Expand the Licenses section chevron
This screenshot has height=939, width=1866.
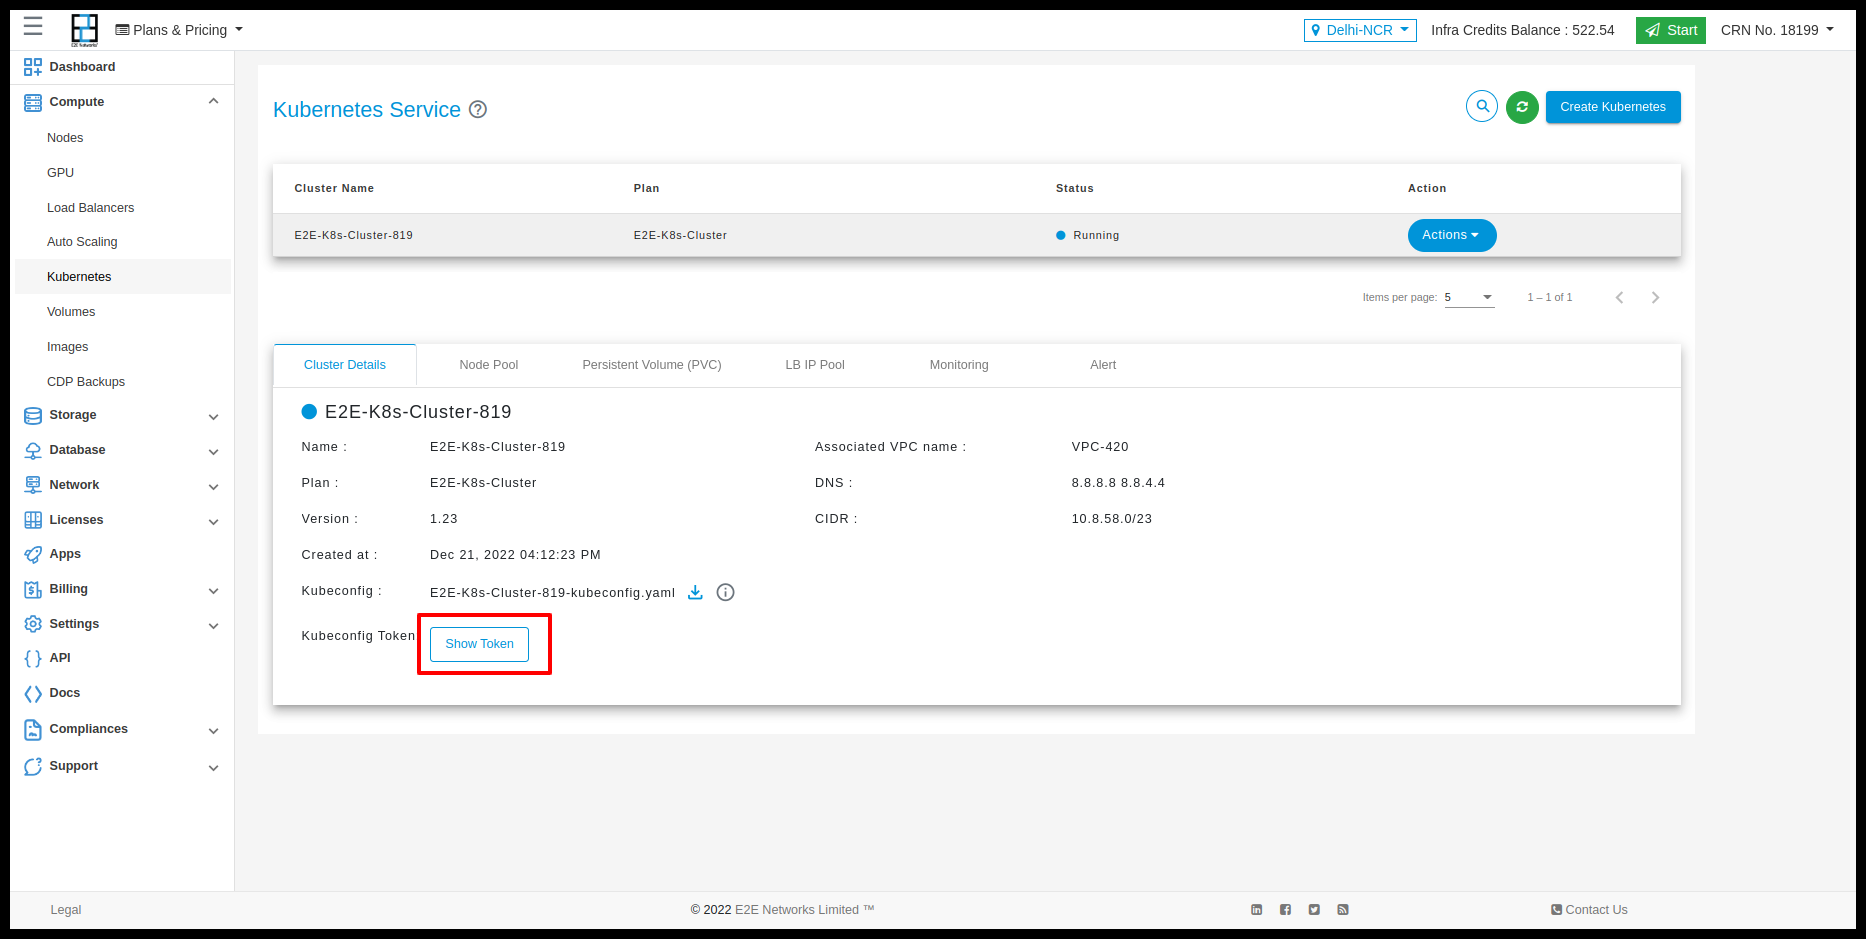(x=213, y=521)
